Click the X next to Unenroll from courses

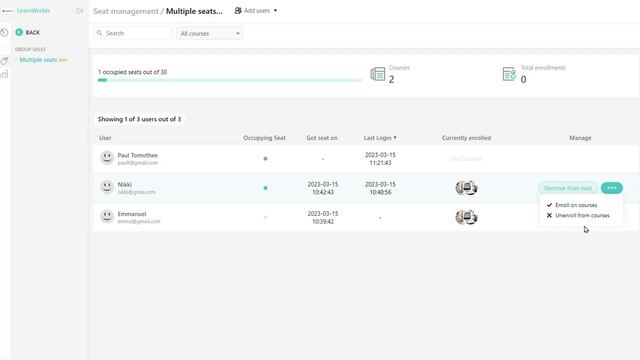pyautogui.click(x=549, y=215)
